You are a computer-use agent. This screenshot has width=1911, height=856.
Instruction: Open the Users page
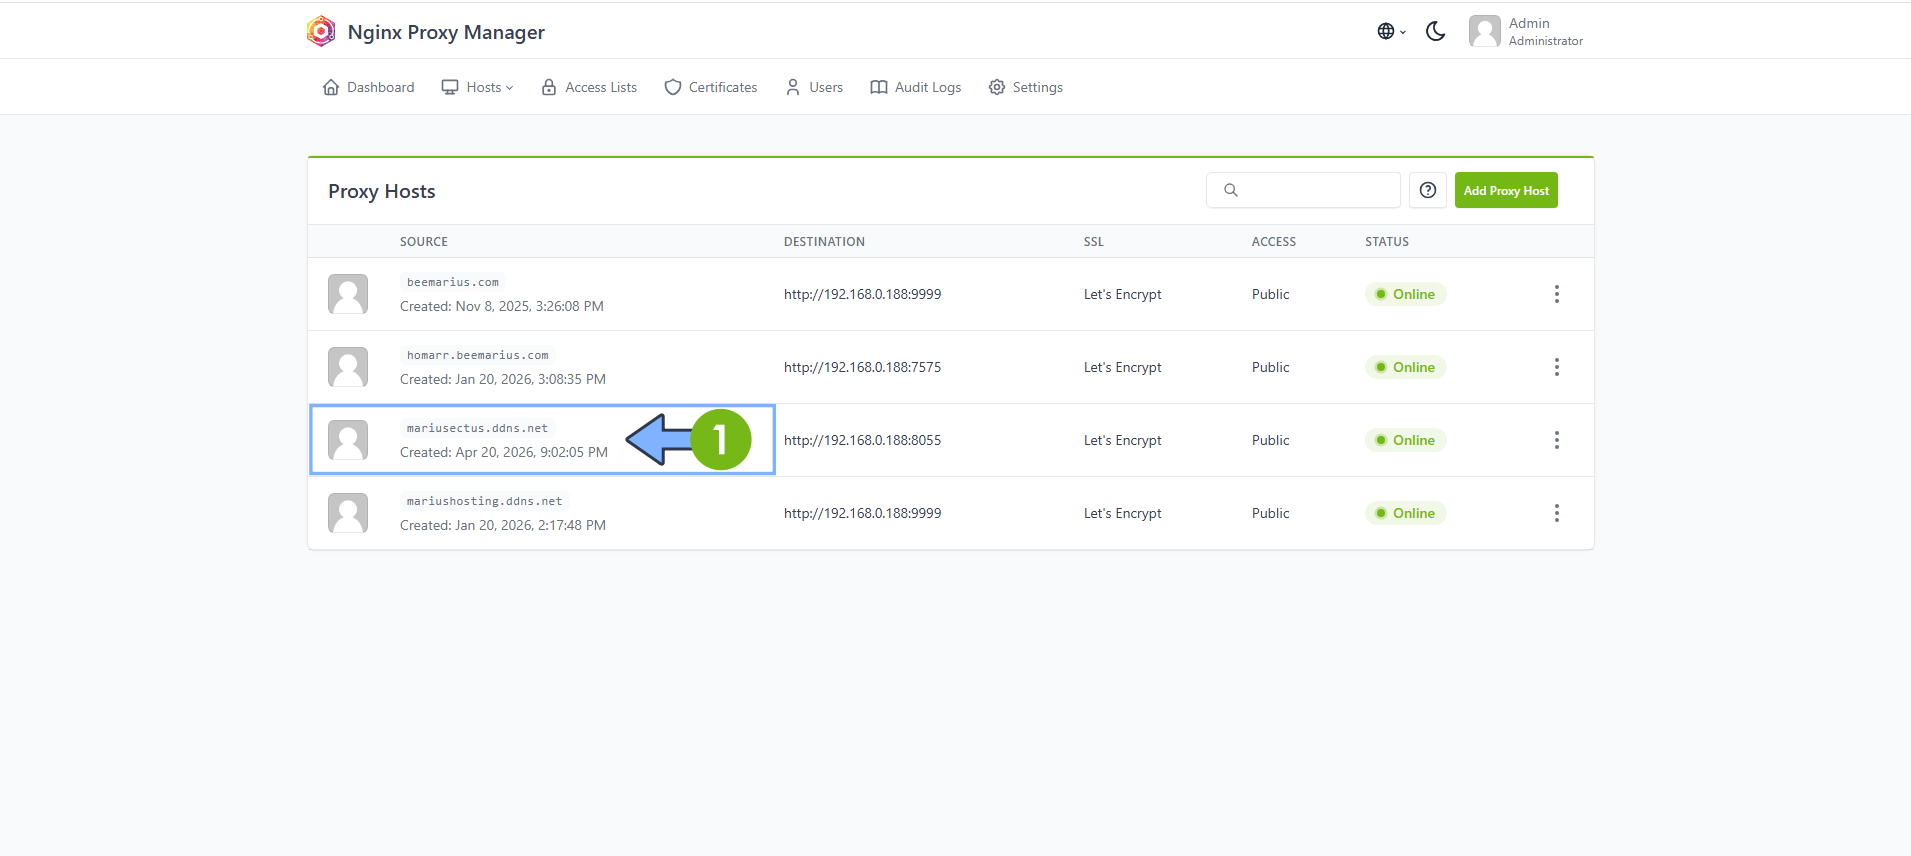814,87
